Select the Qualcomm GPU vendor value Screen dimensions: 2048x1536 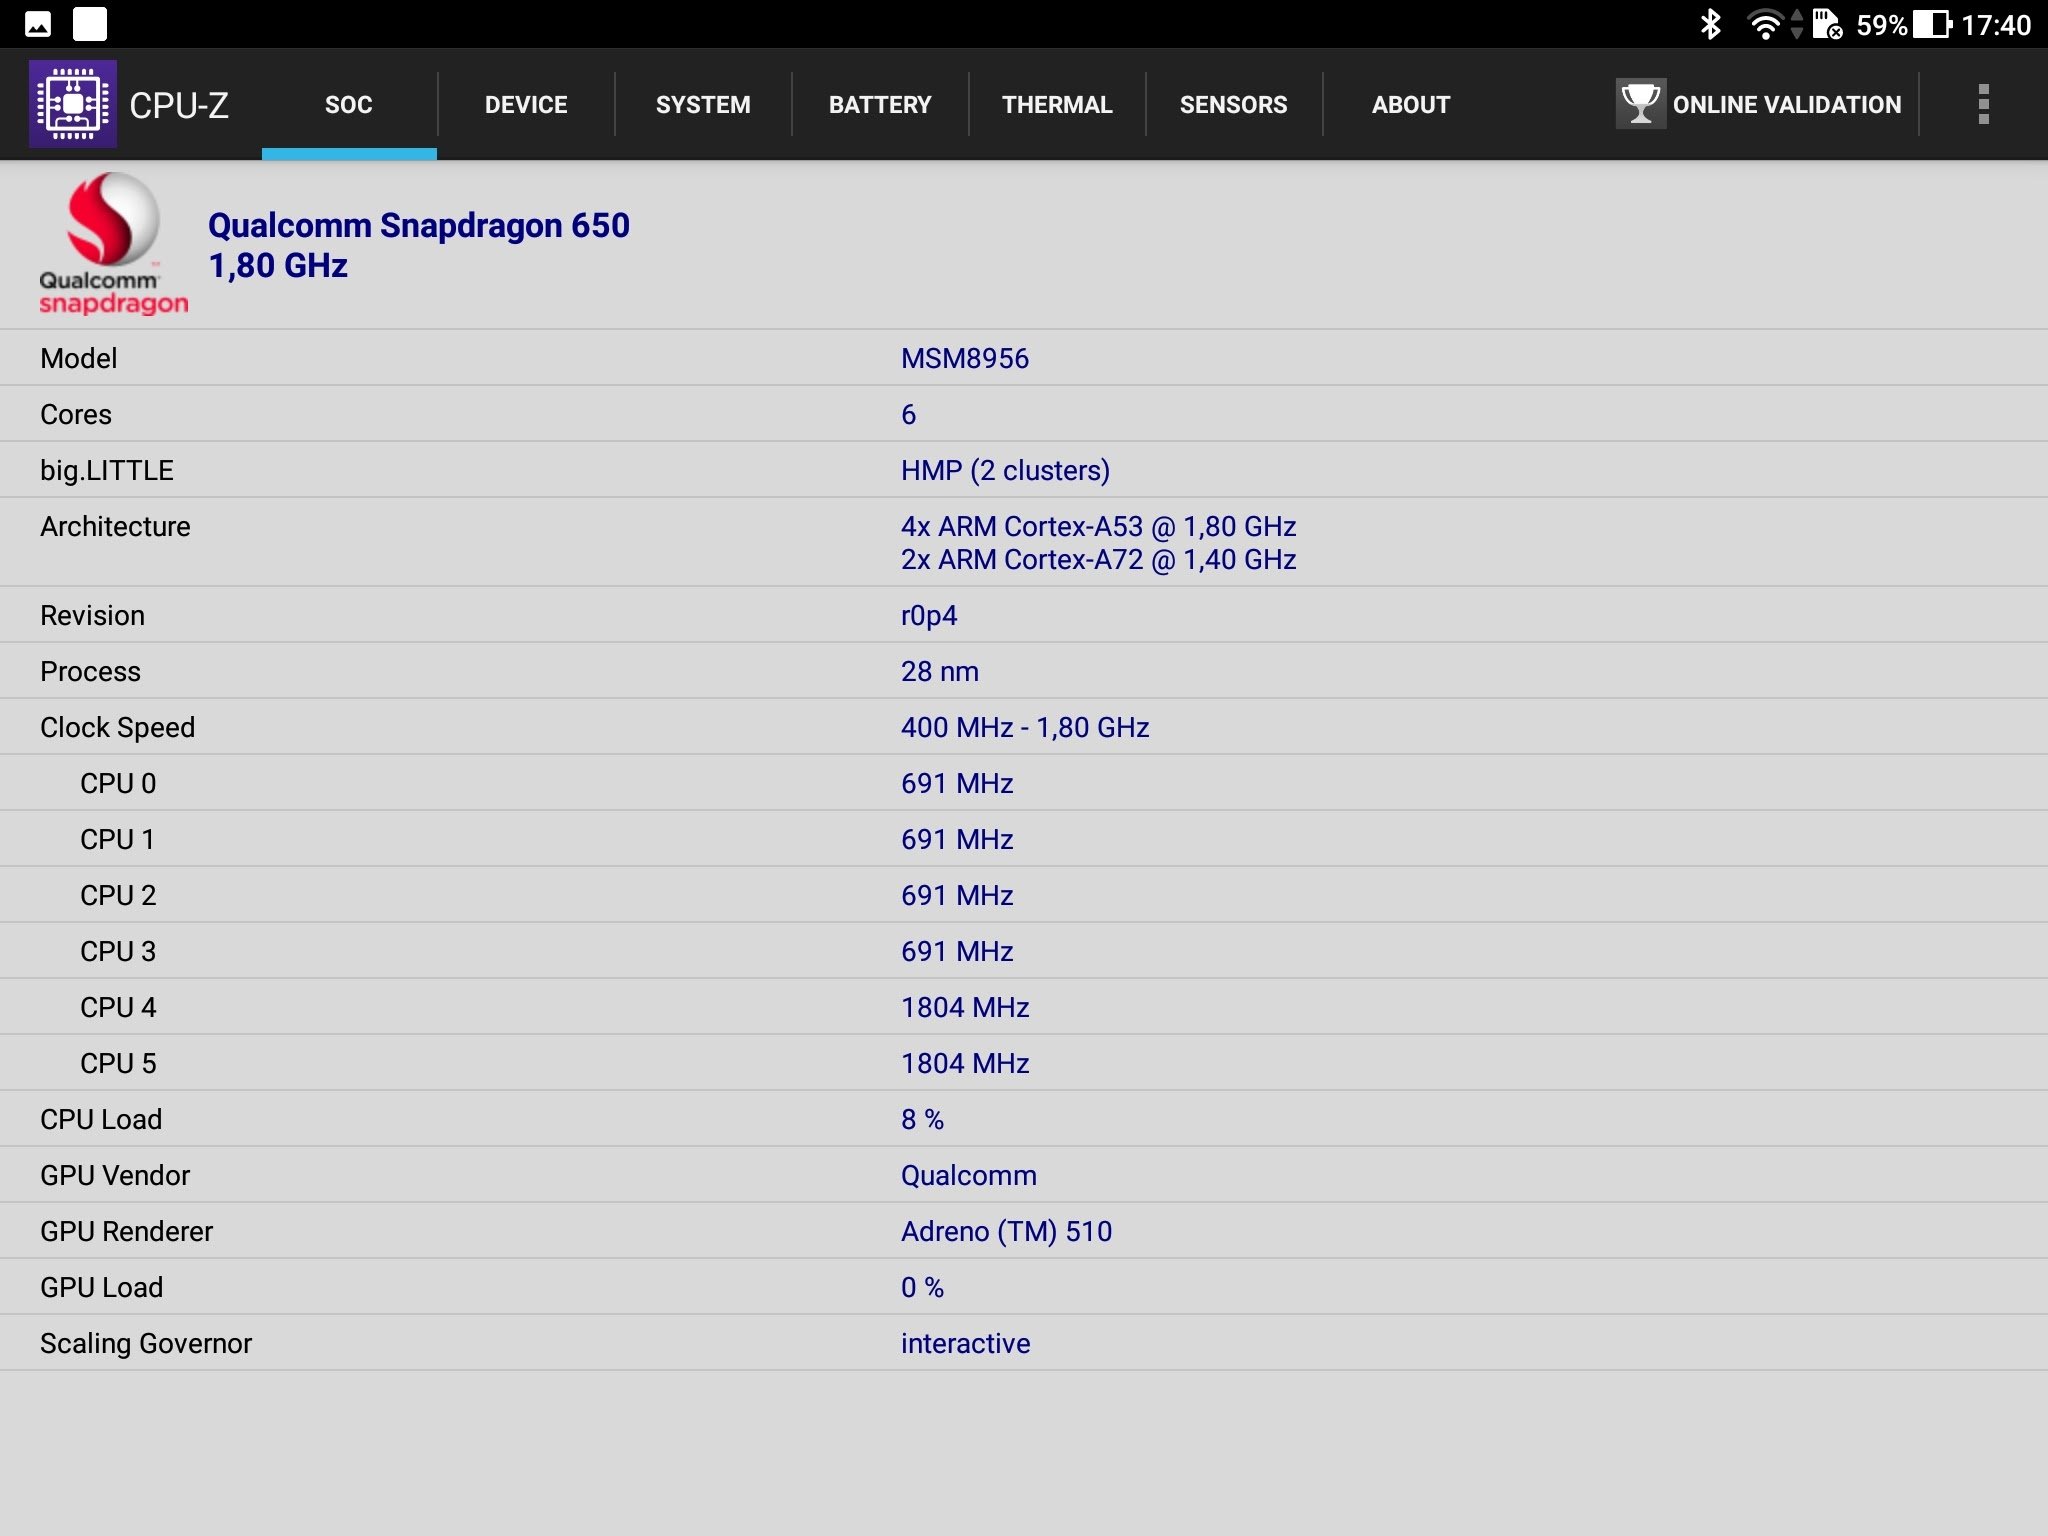coord(969,1175)
